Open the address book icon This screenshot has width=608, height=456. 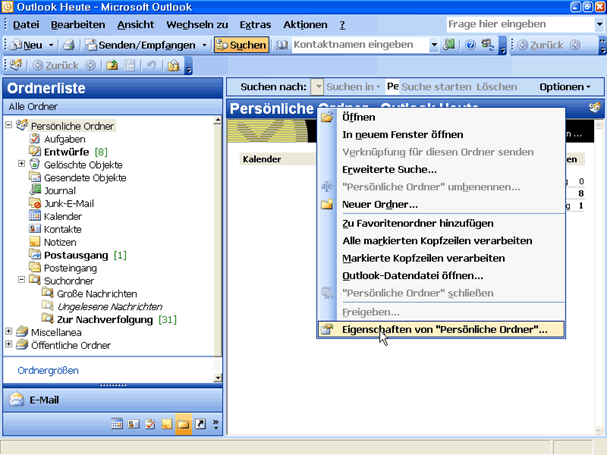click(x=282, y=45)
